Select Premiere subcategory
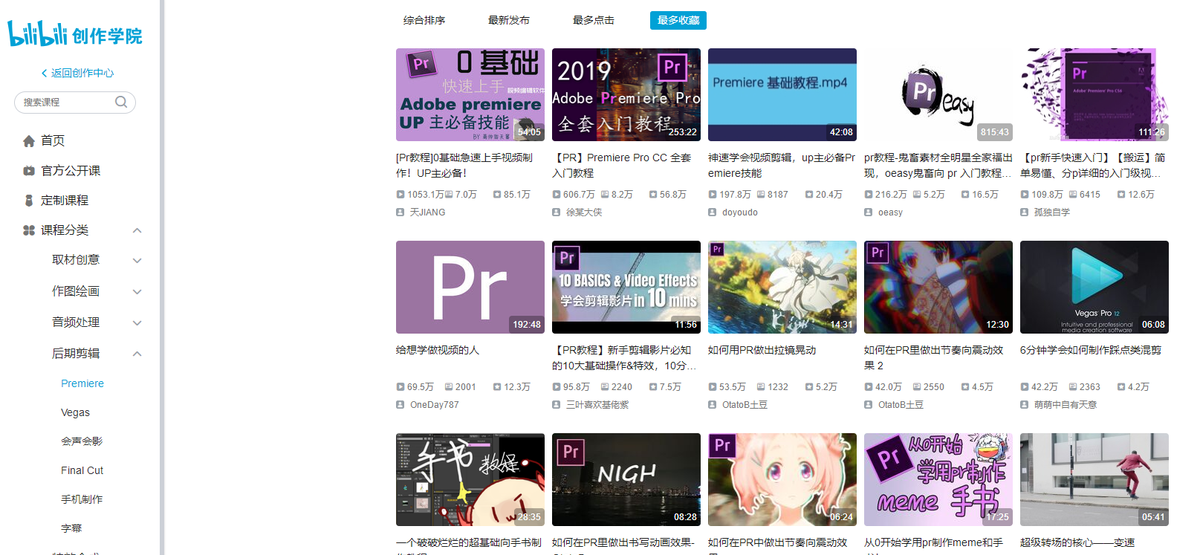 82,383
